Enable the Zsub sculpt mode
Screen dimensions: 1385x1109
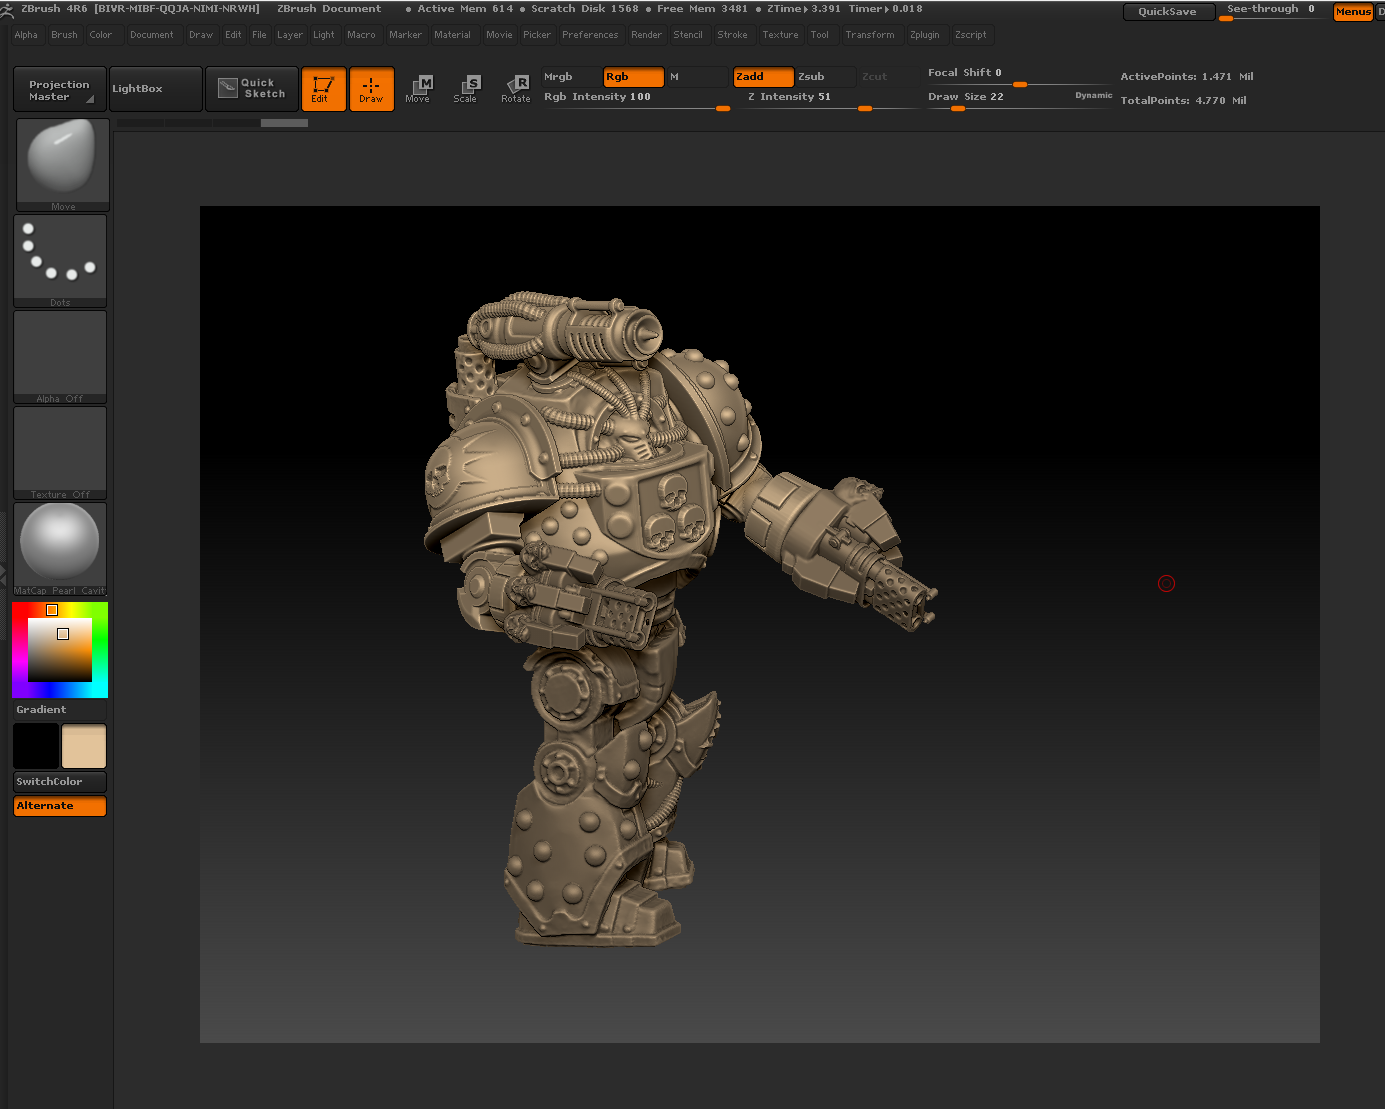click(x=824, y=77)
